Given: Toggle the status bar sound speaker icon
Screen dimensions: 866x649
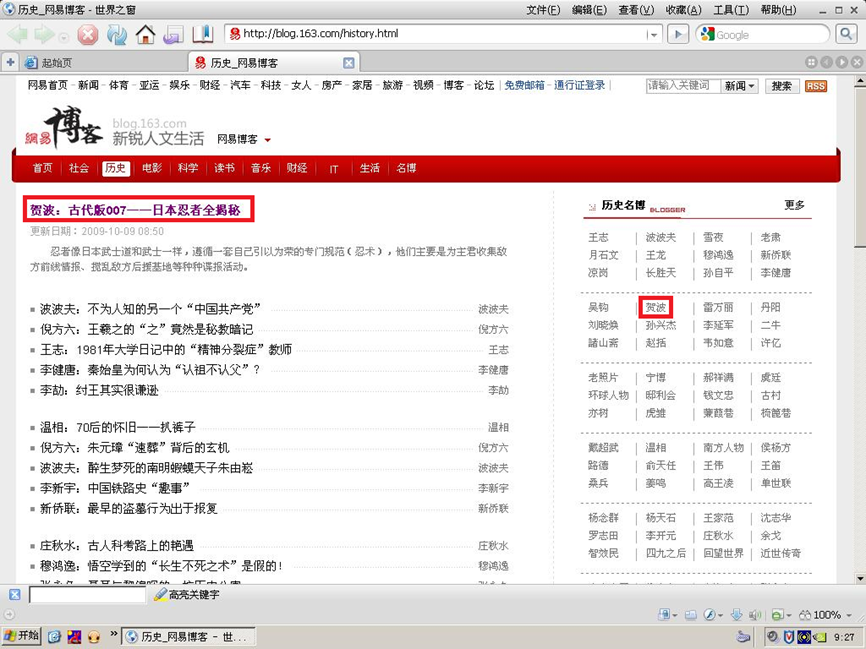Looking at the screenshot, I should pos(754,615).
